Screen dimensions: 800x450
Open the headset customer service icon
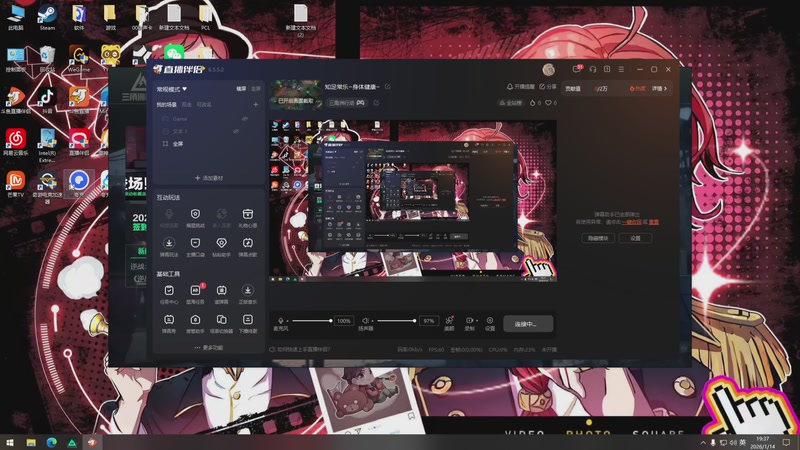[x=593, y=69]
